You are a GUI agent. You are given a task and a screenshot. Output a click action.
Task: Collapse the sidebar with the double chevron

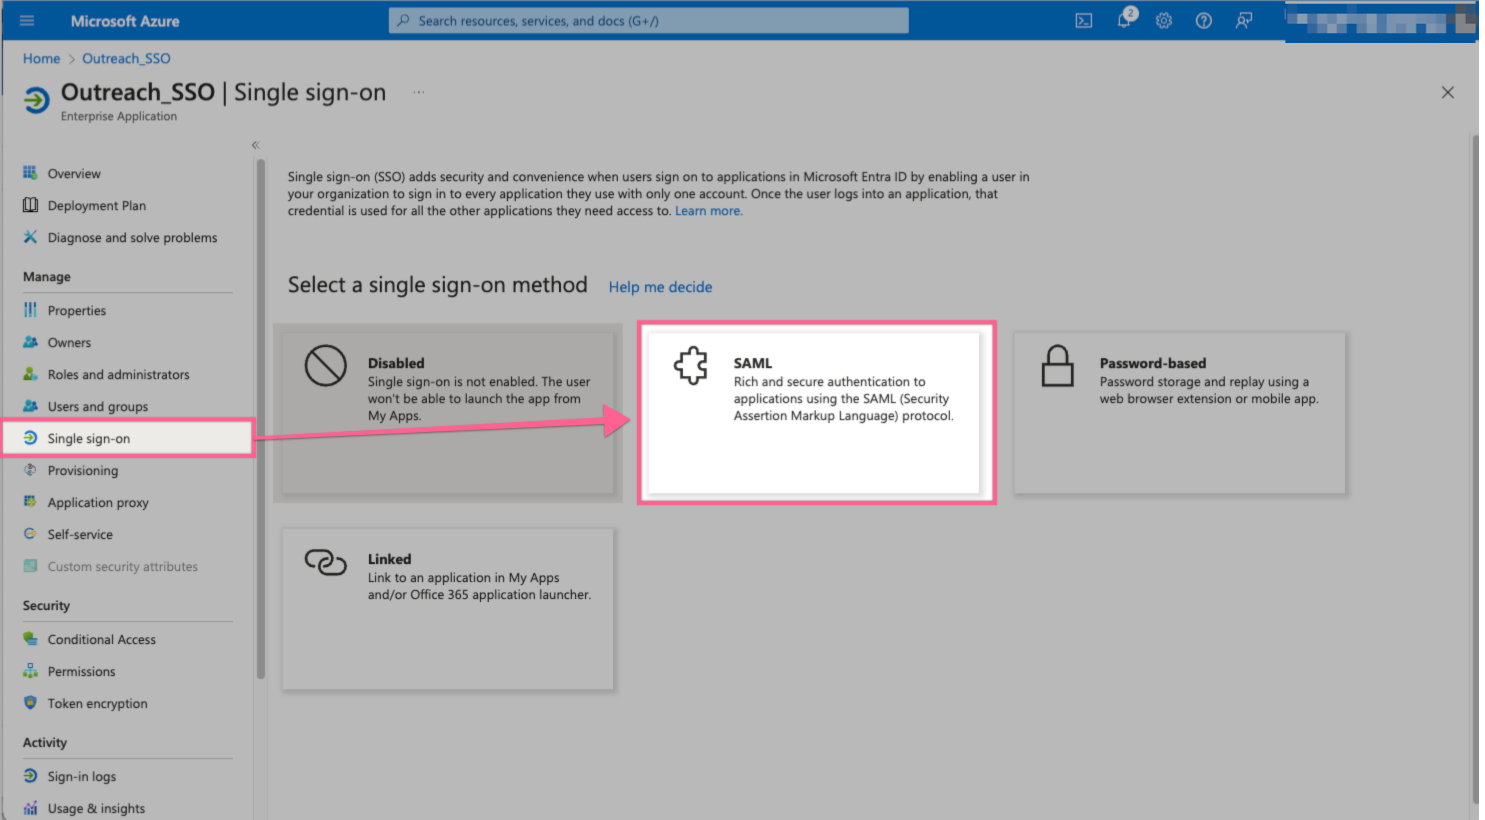click(255, 145)
